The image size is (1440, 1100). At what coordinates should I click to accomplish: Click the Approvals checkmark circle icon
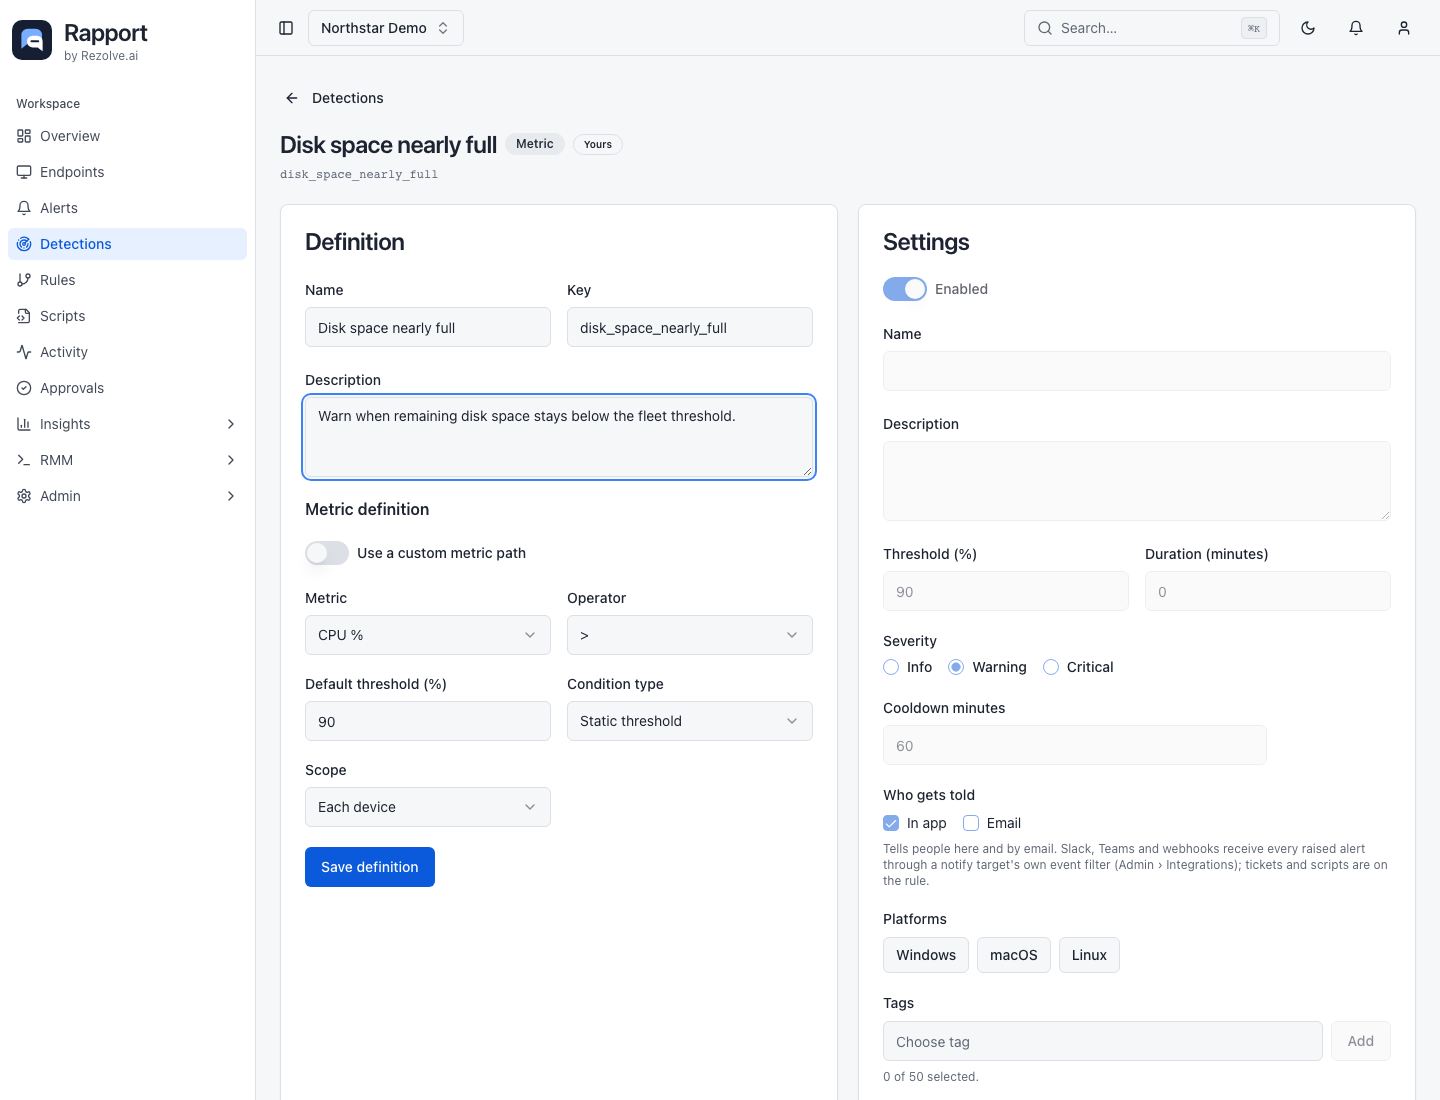pos(24,388)
